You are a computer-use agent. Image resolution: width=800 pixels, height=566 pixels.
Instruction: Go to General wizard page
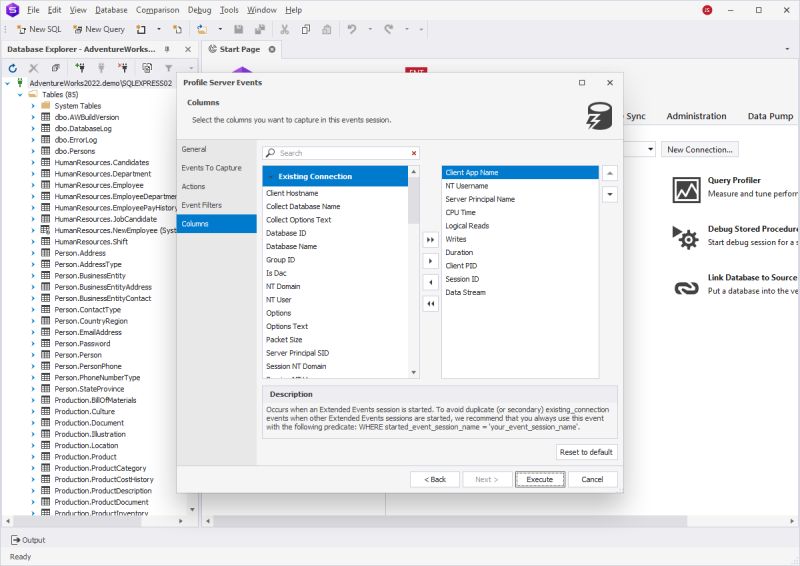click(x=216, y=149)
